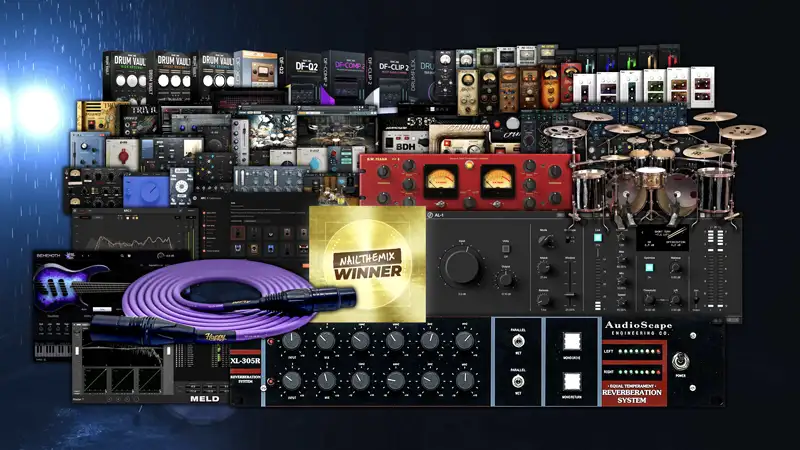Click the AL-1 stereo output level meter
Screen dimensions: 800x450
(x=715, y=268)
